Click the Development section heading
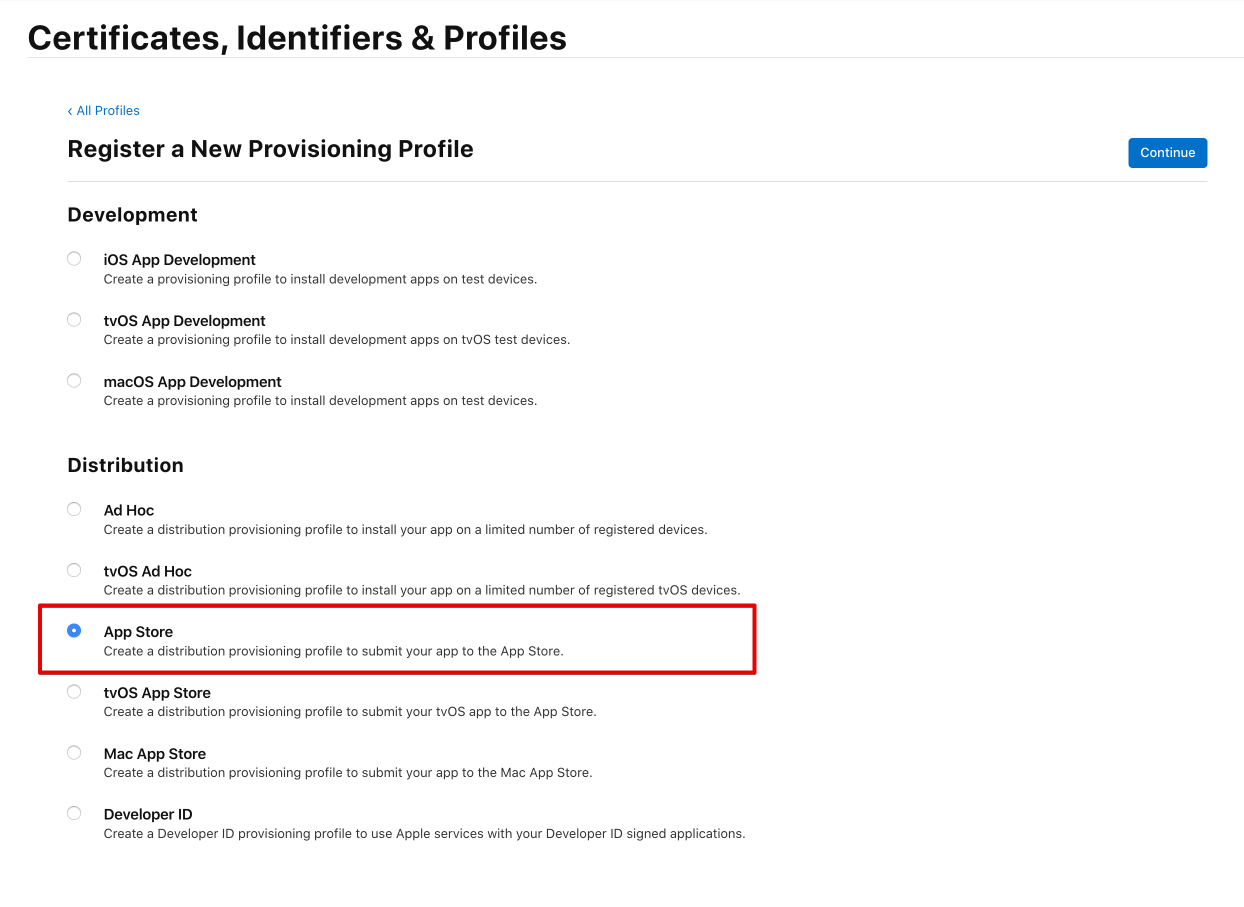1244x907 pixels. 132,214
